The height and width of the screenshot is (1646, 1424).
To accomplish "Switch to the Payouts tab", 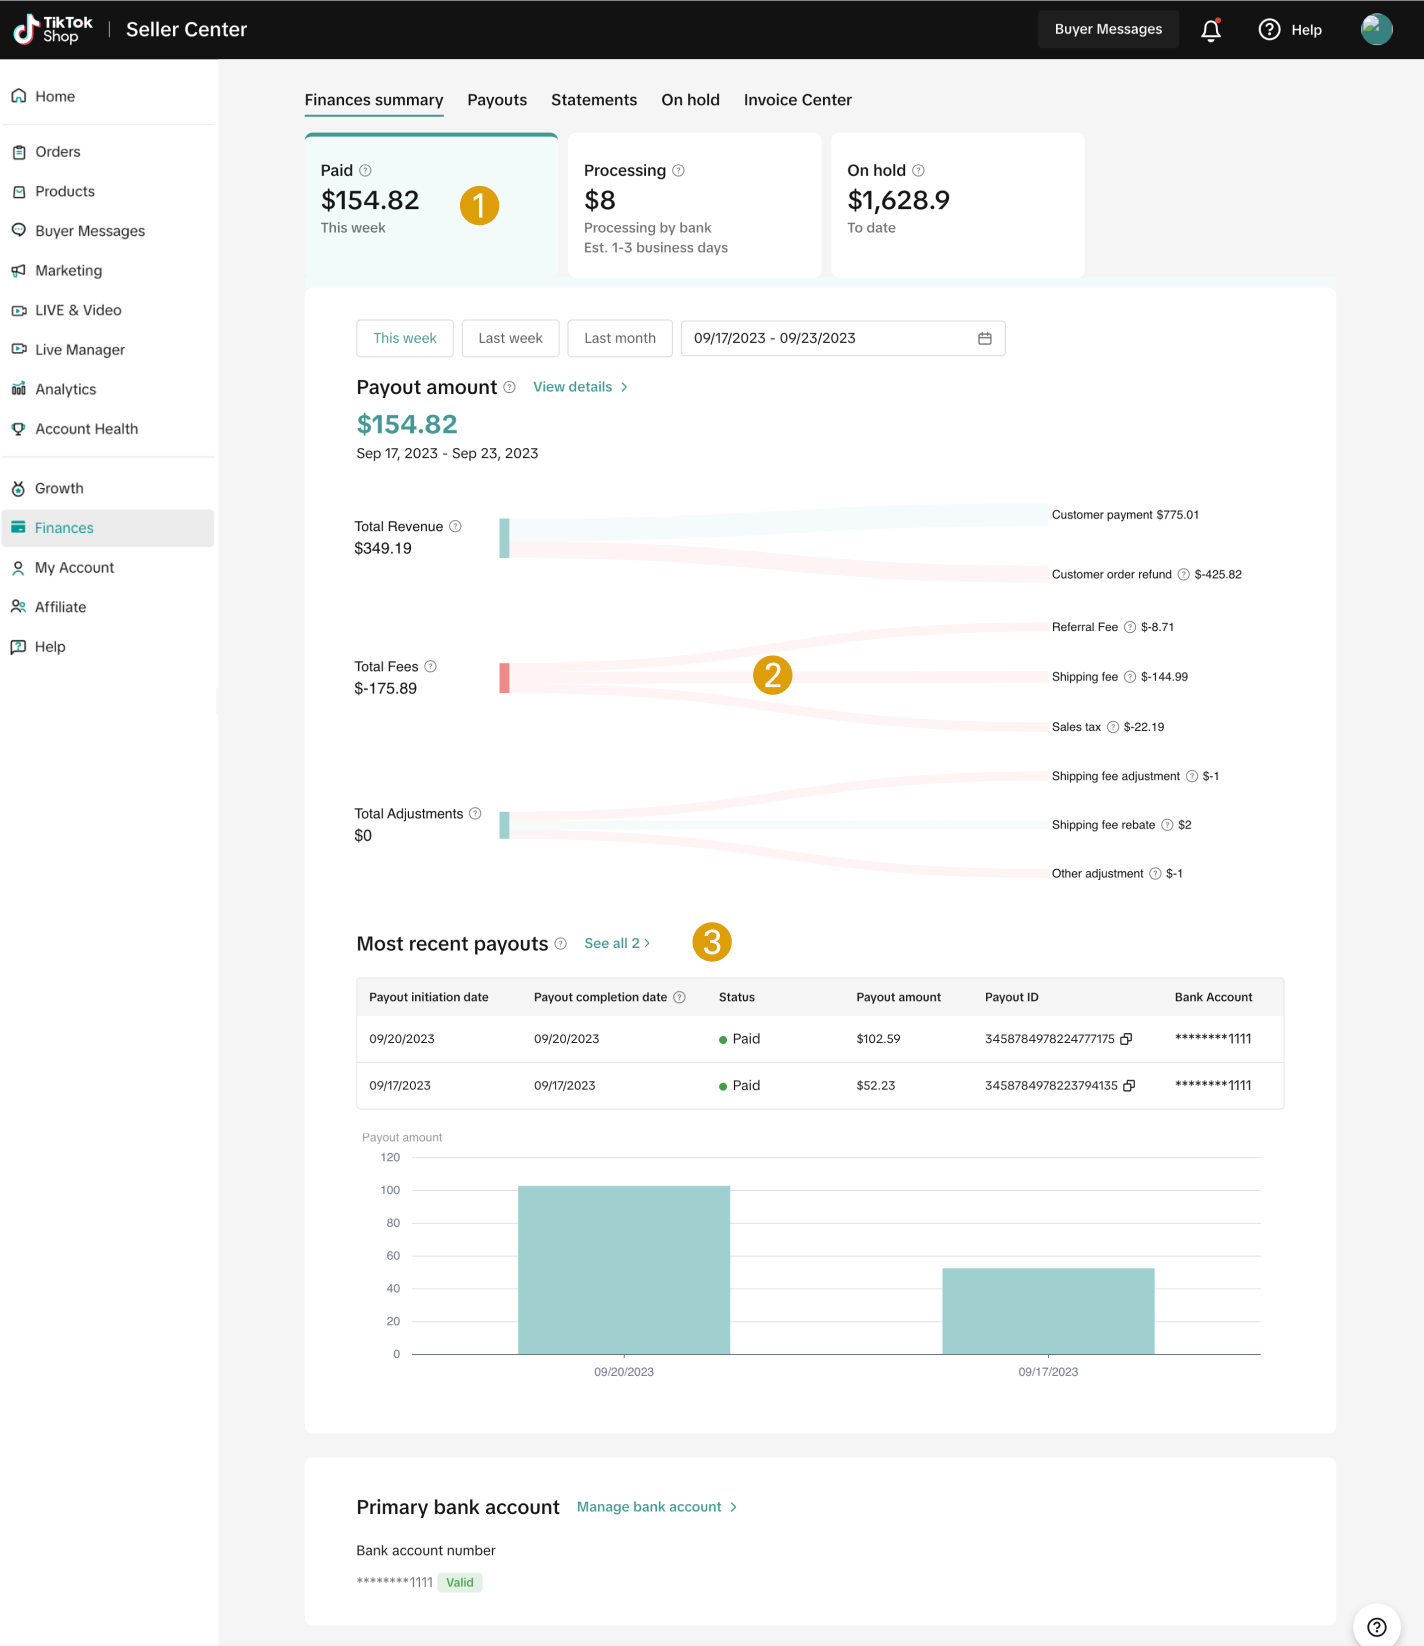I will point(497,100).
